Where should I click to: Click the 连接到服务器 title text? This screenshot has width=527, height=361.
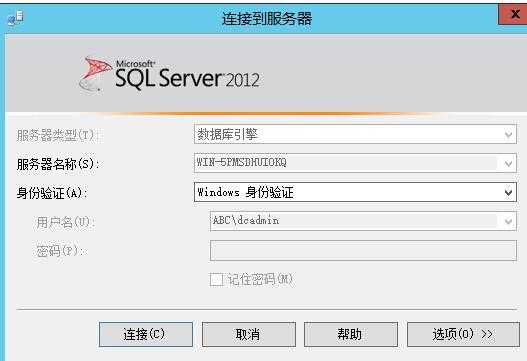click(x=267, y=18)
